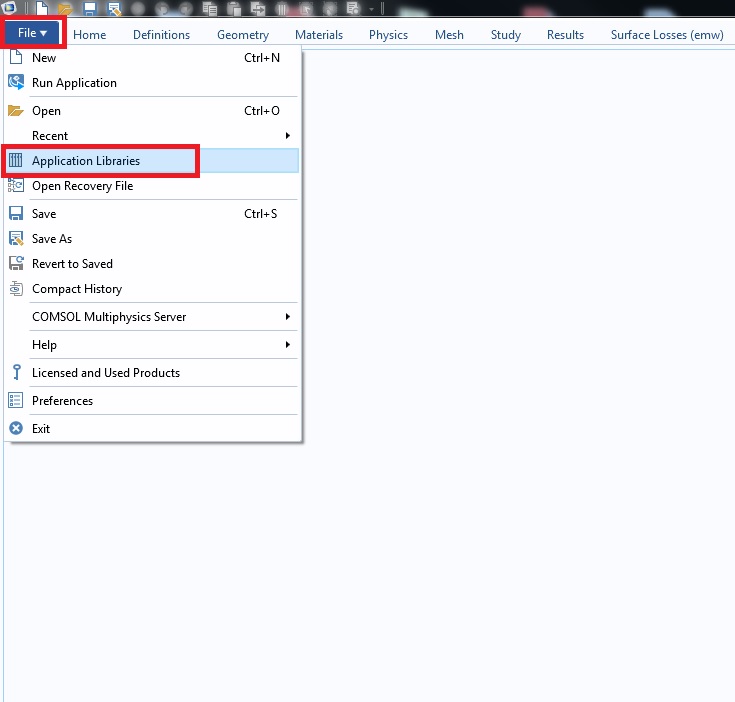Click the Licensed and Used Products key icon
Viewport: 735px width, 702px height.
[16, 373]
